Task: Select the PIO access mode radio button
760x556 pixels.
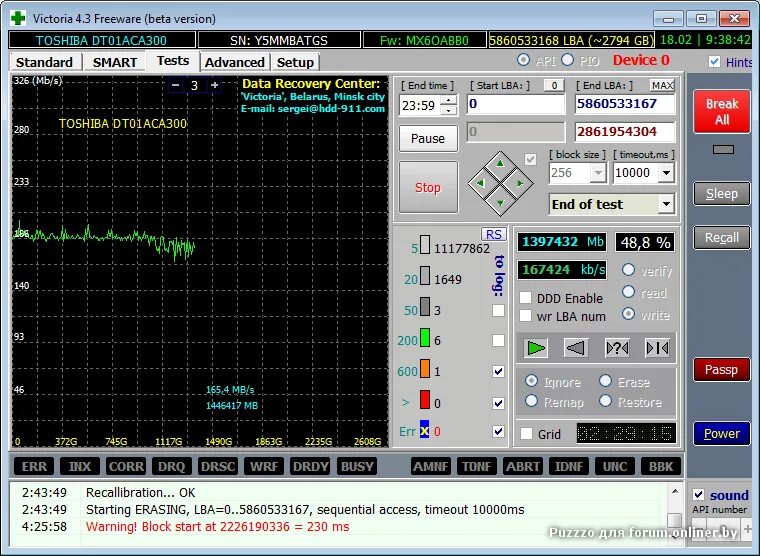Action: [568, 60]
